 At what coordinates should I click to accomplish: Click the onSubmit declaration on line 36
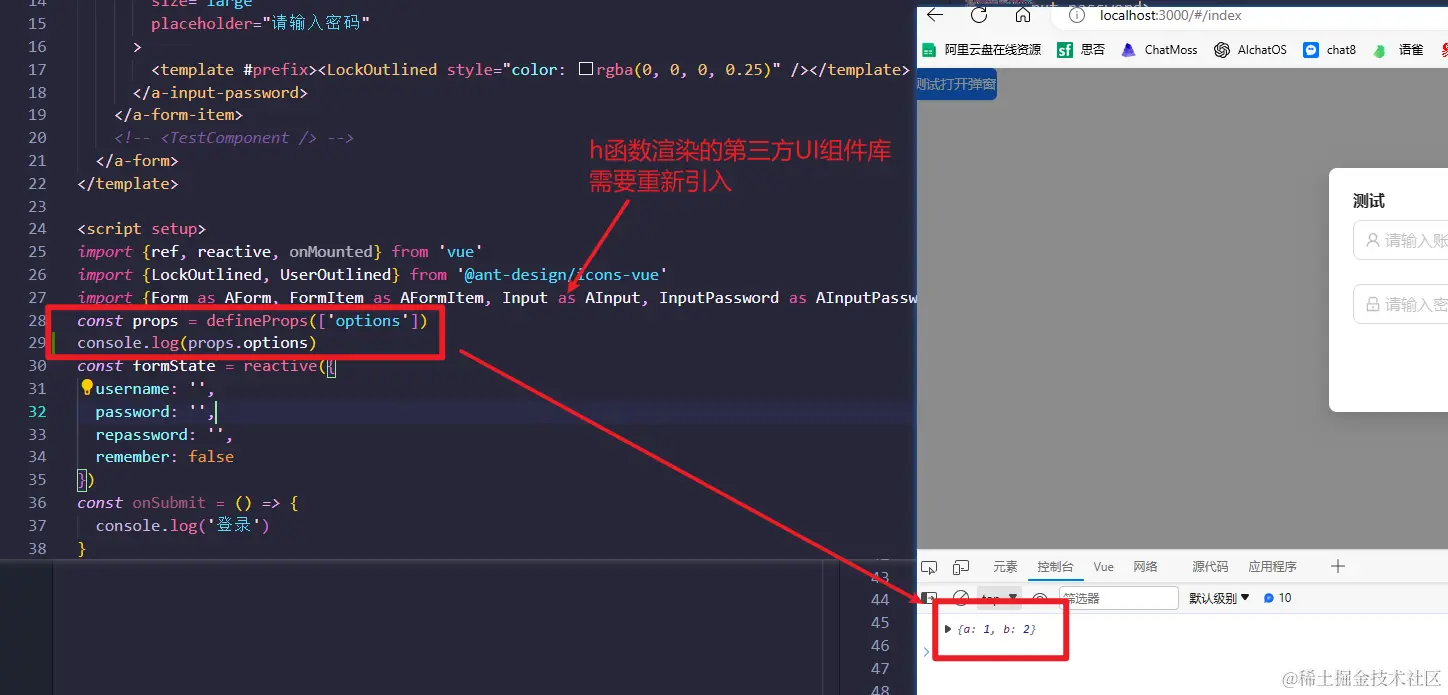coord(169,503)
